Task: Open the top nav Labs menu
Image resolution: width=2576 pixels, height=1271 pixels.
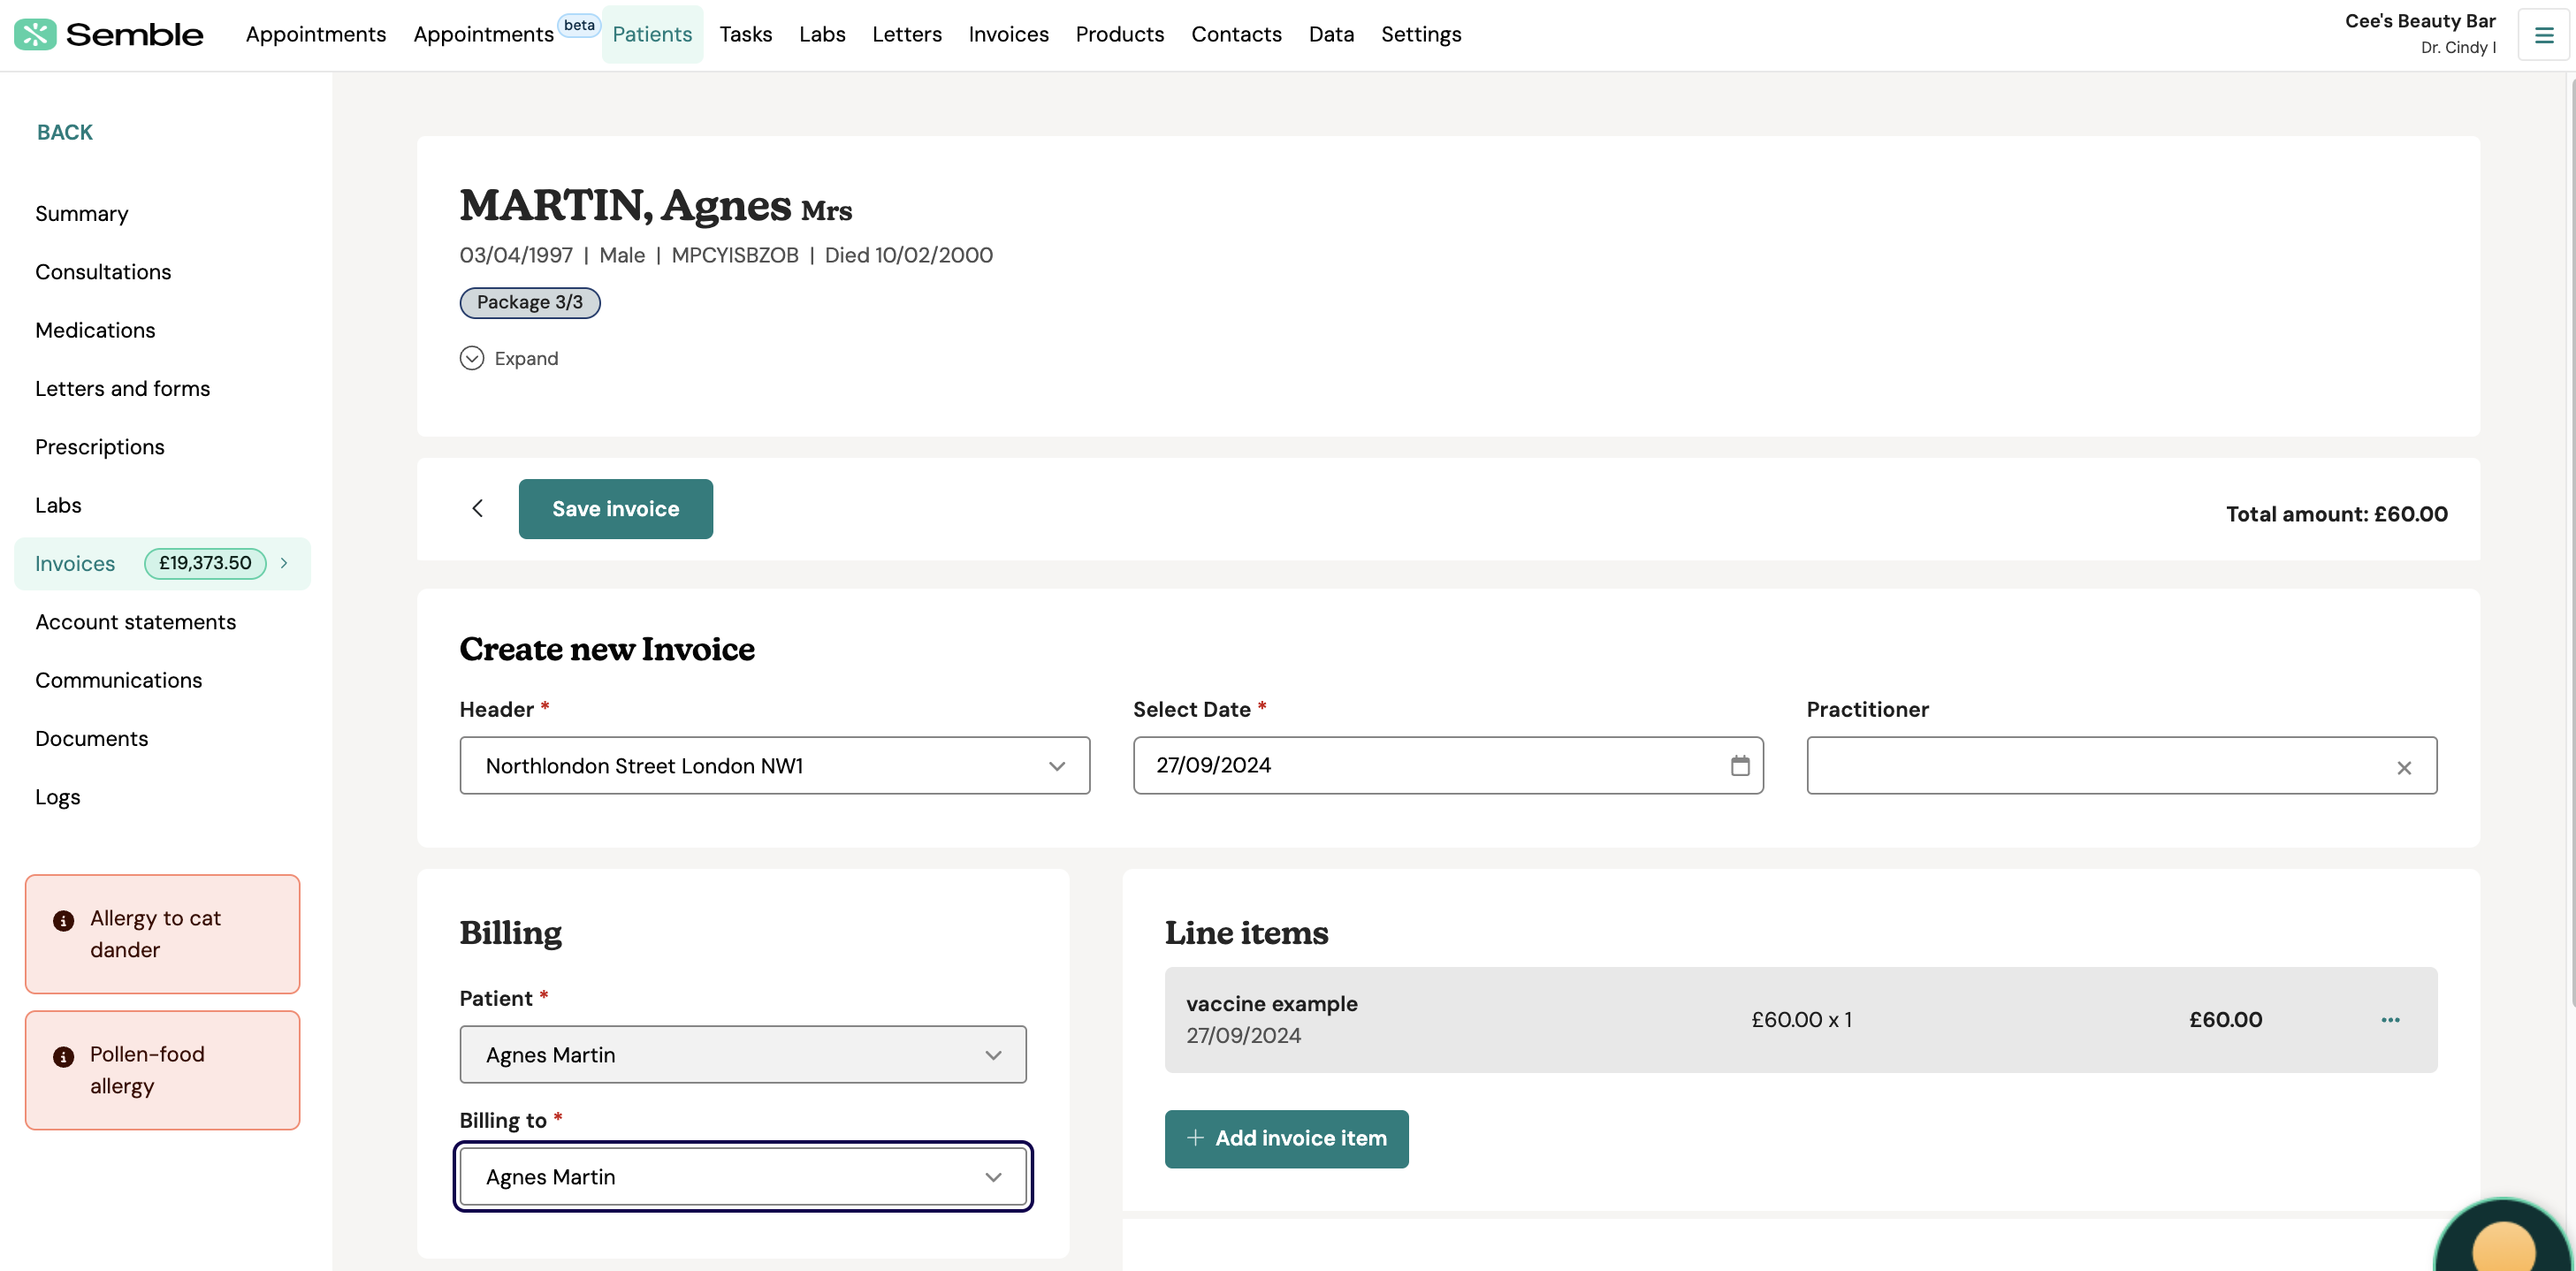Action: [x=822, y=34]
